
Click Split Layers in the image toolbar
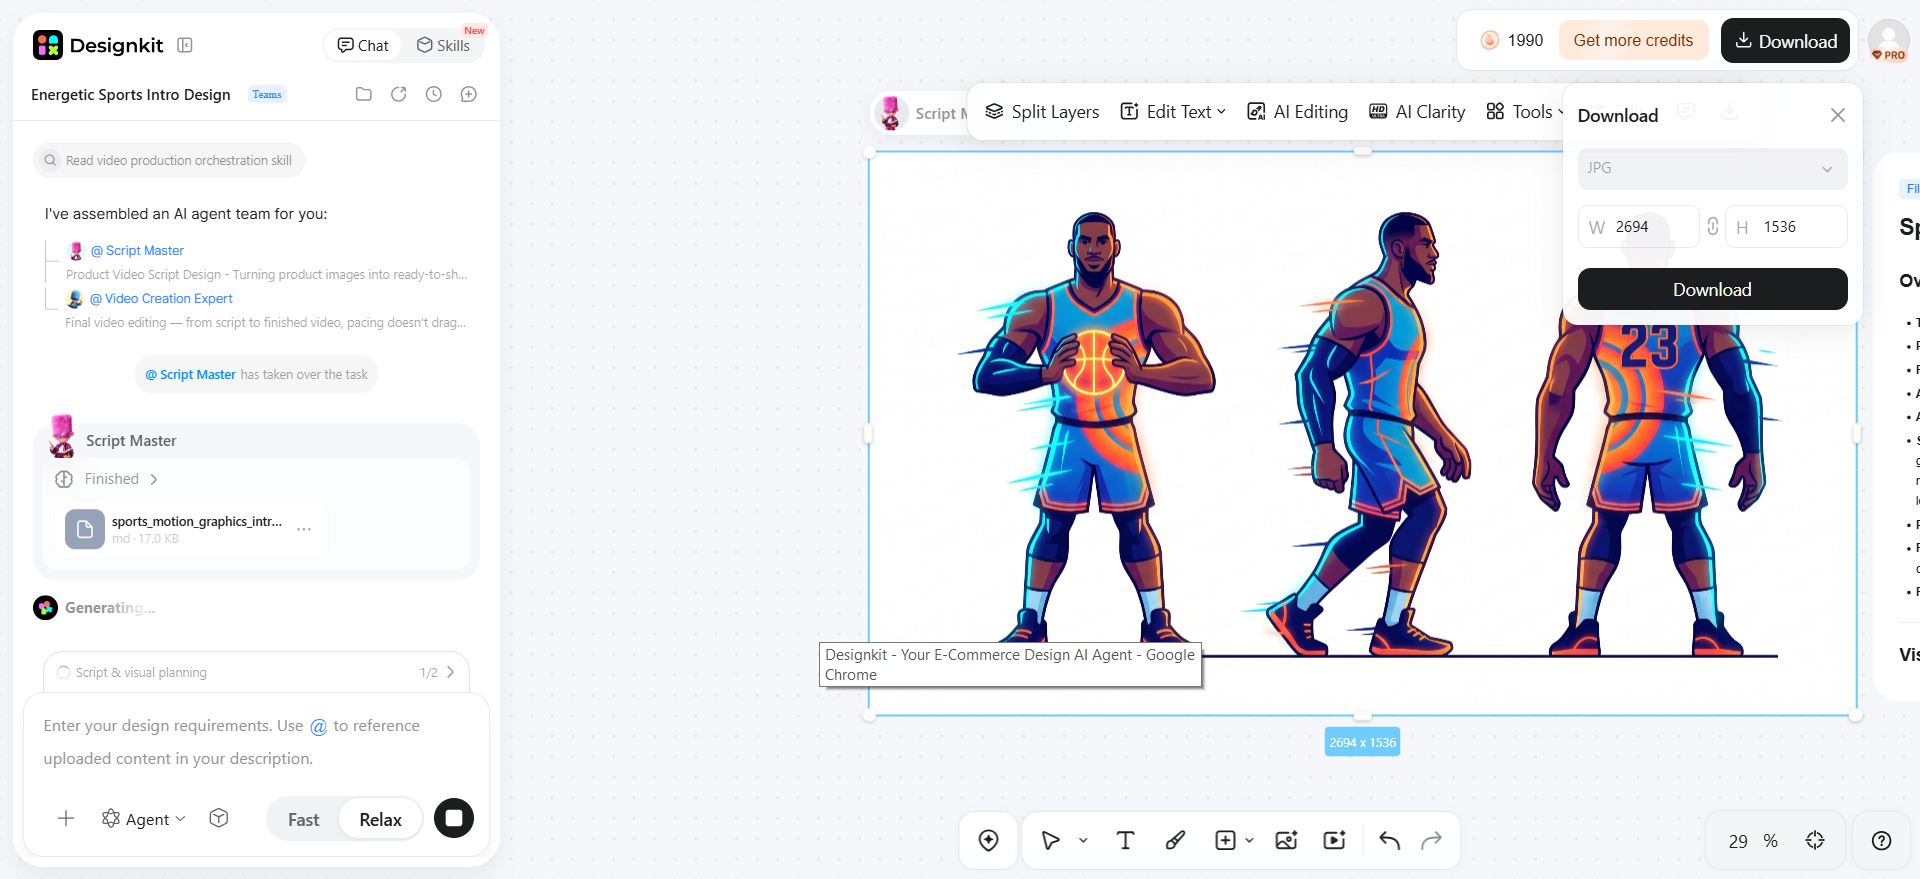1042,112
